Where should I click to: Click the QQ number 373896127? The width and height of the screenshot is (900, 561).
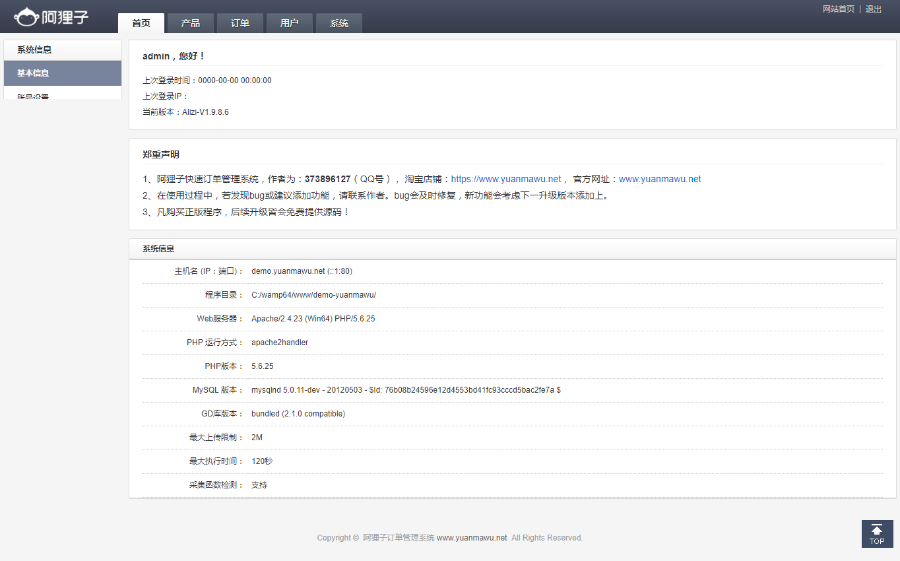(327, 179)
